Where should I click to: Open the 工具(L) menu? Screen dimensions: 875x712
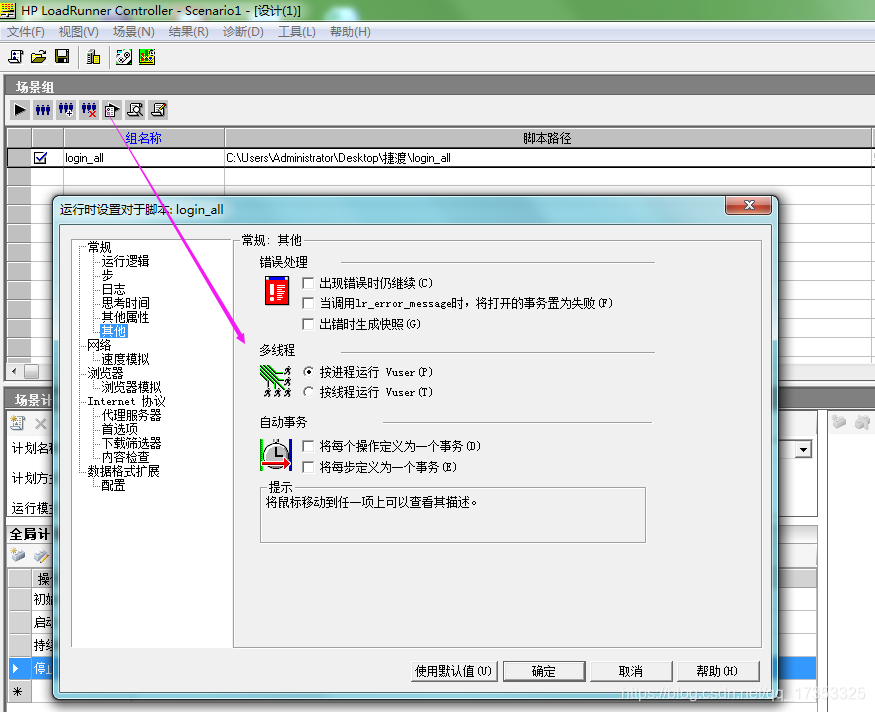[x=297, y=32]
